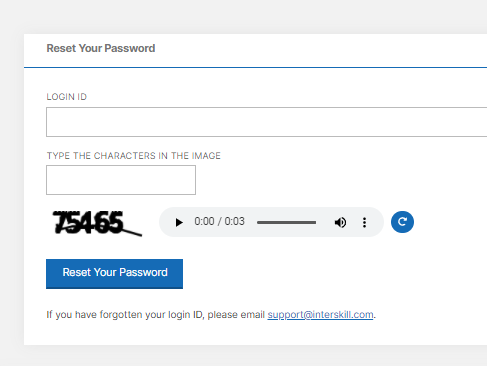Open the support@interskill.com email link
Image resolution: width=487 pixels, height=366 pixels.
pos(320,314)
